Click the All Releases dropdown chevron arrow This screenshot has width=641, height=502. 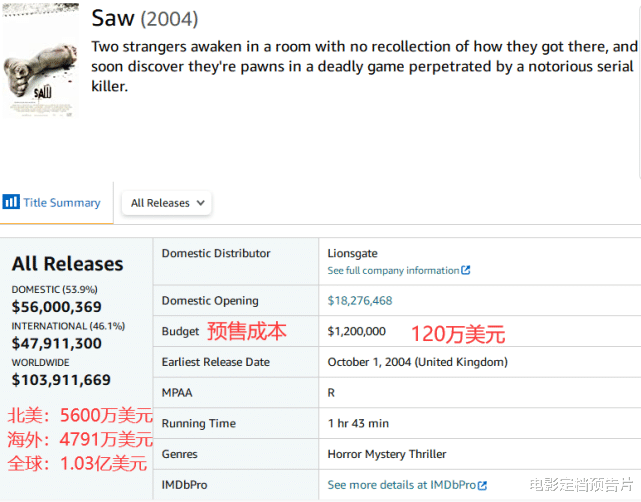(x=200, y=203)
